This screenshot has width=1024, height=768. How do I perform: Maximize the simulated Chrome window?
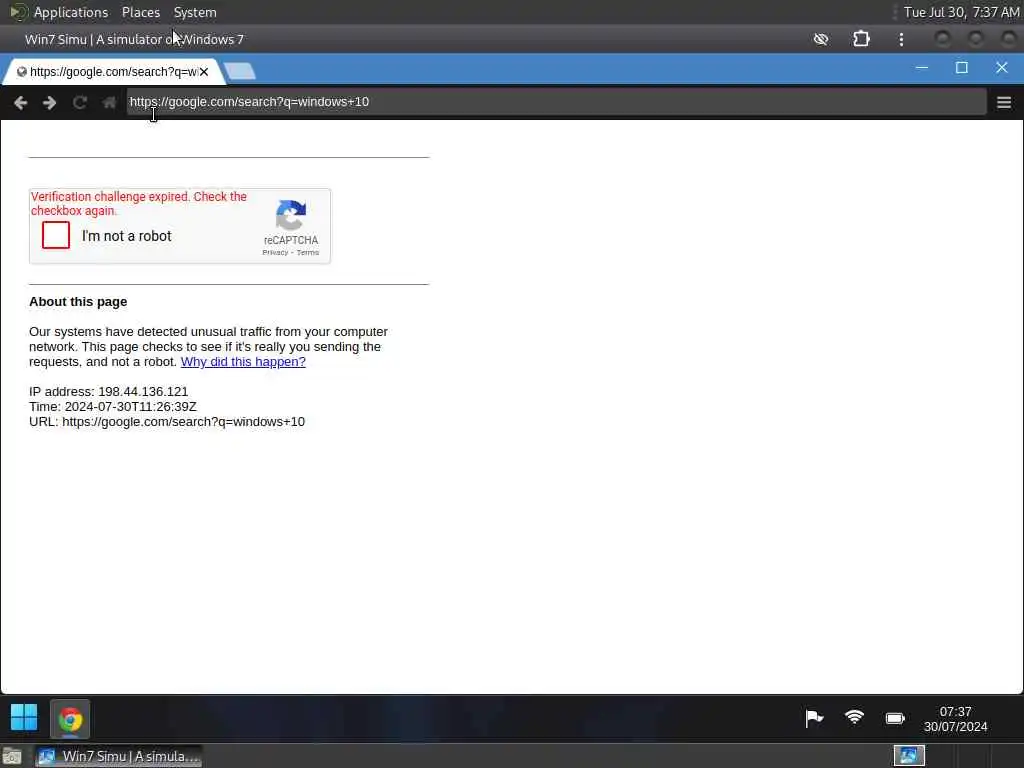tap(961, 68)
